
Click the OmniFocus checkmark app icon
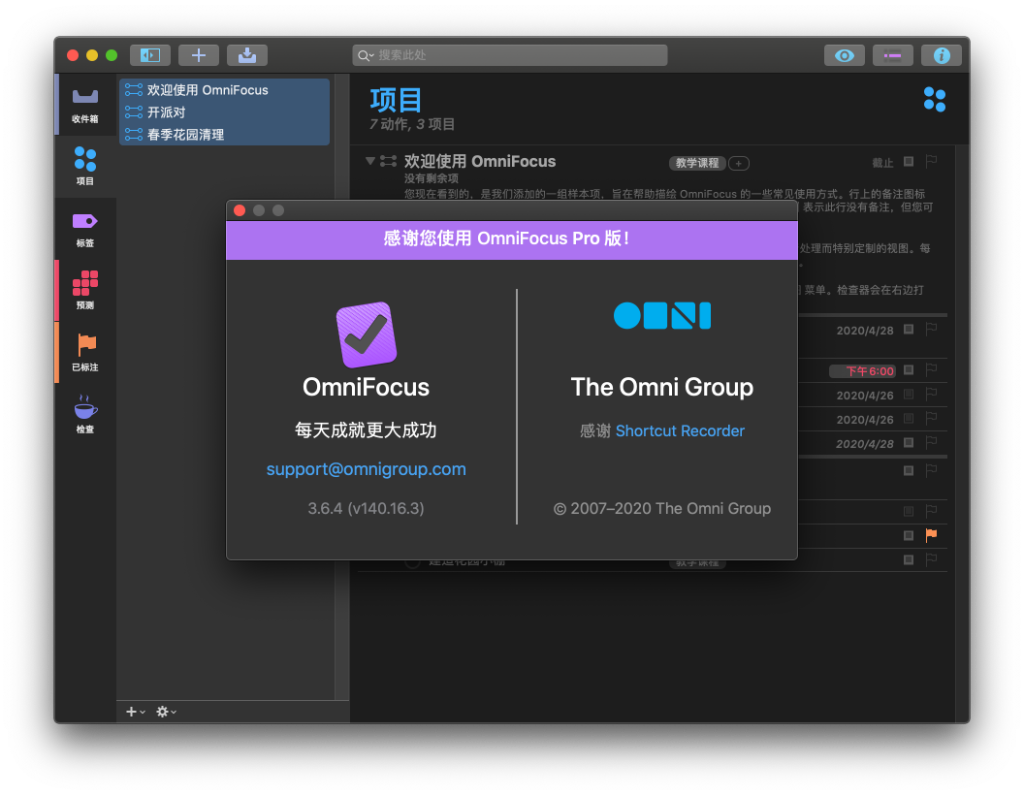click(x=366, y=334)
